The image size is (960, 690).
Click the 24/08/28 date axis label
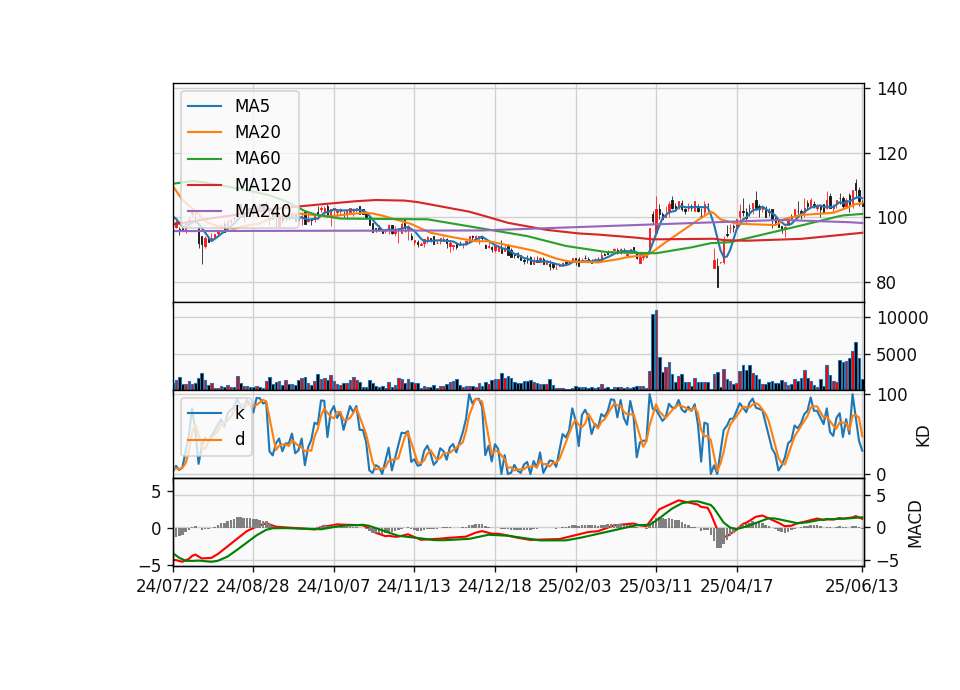[253, 586]
